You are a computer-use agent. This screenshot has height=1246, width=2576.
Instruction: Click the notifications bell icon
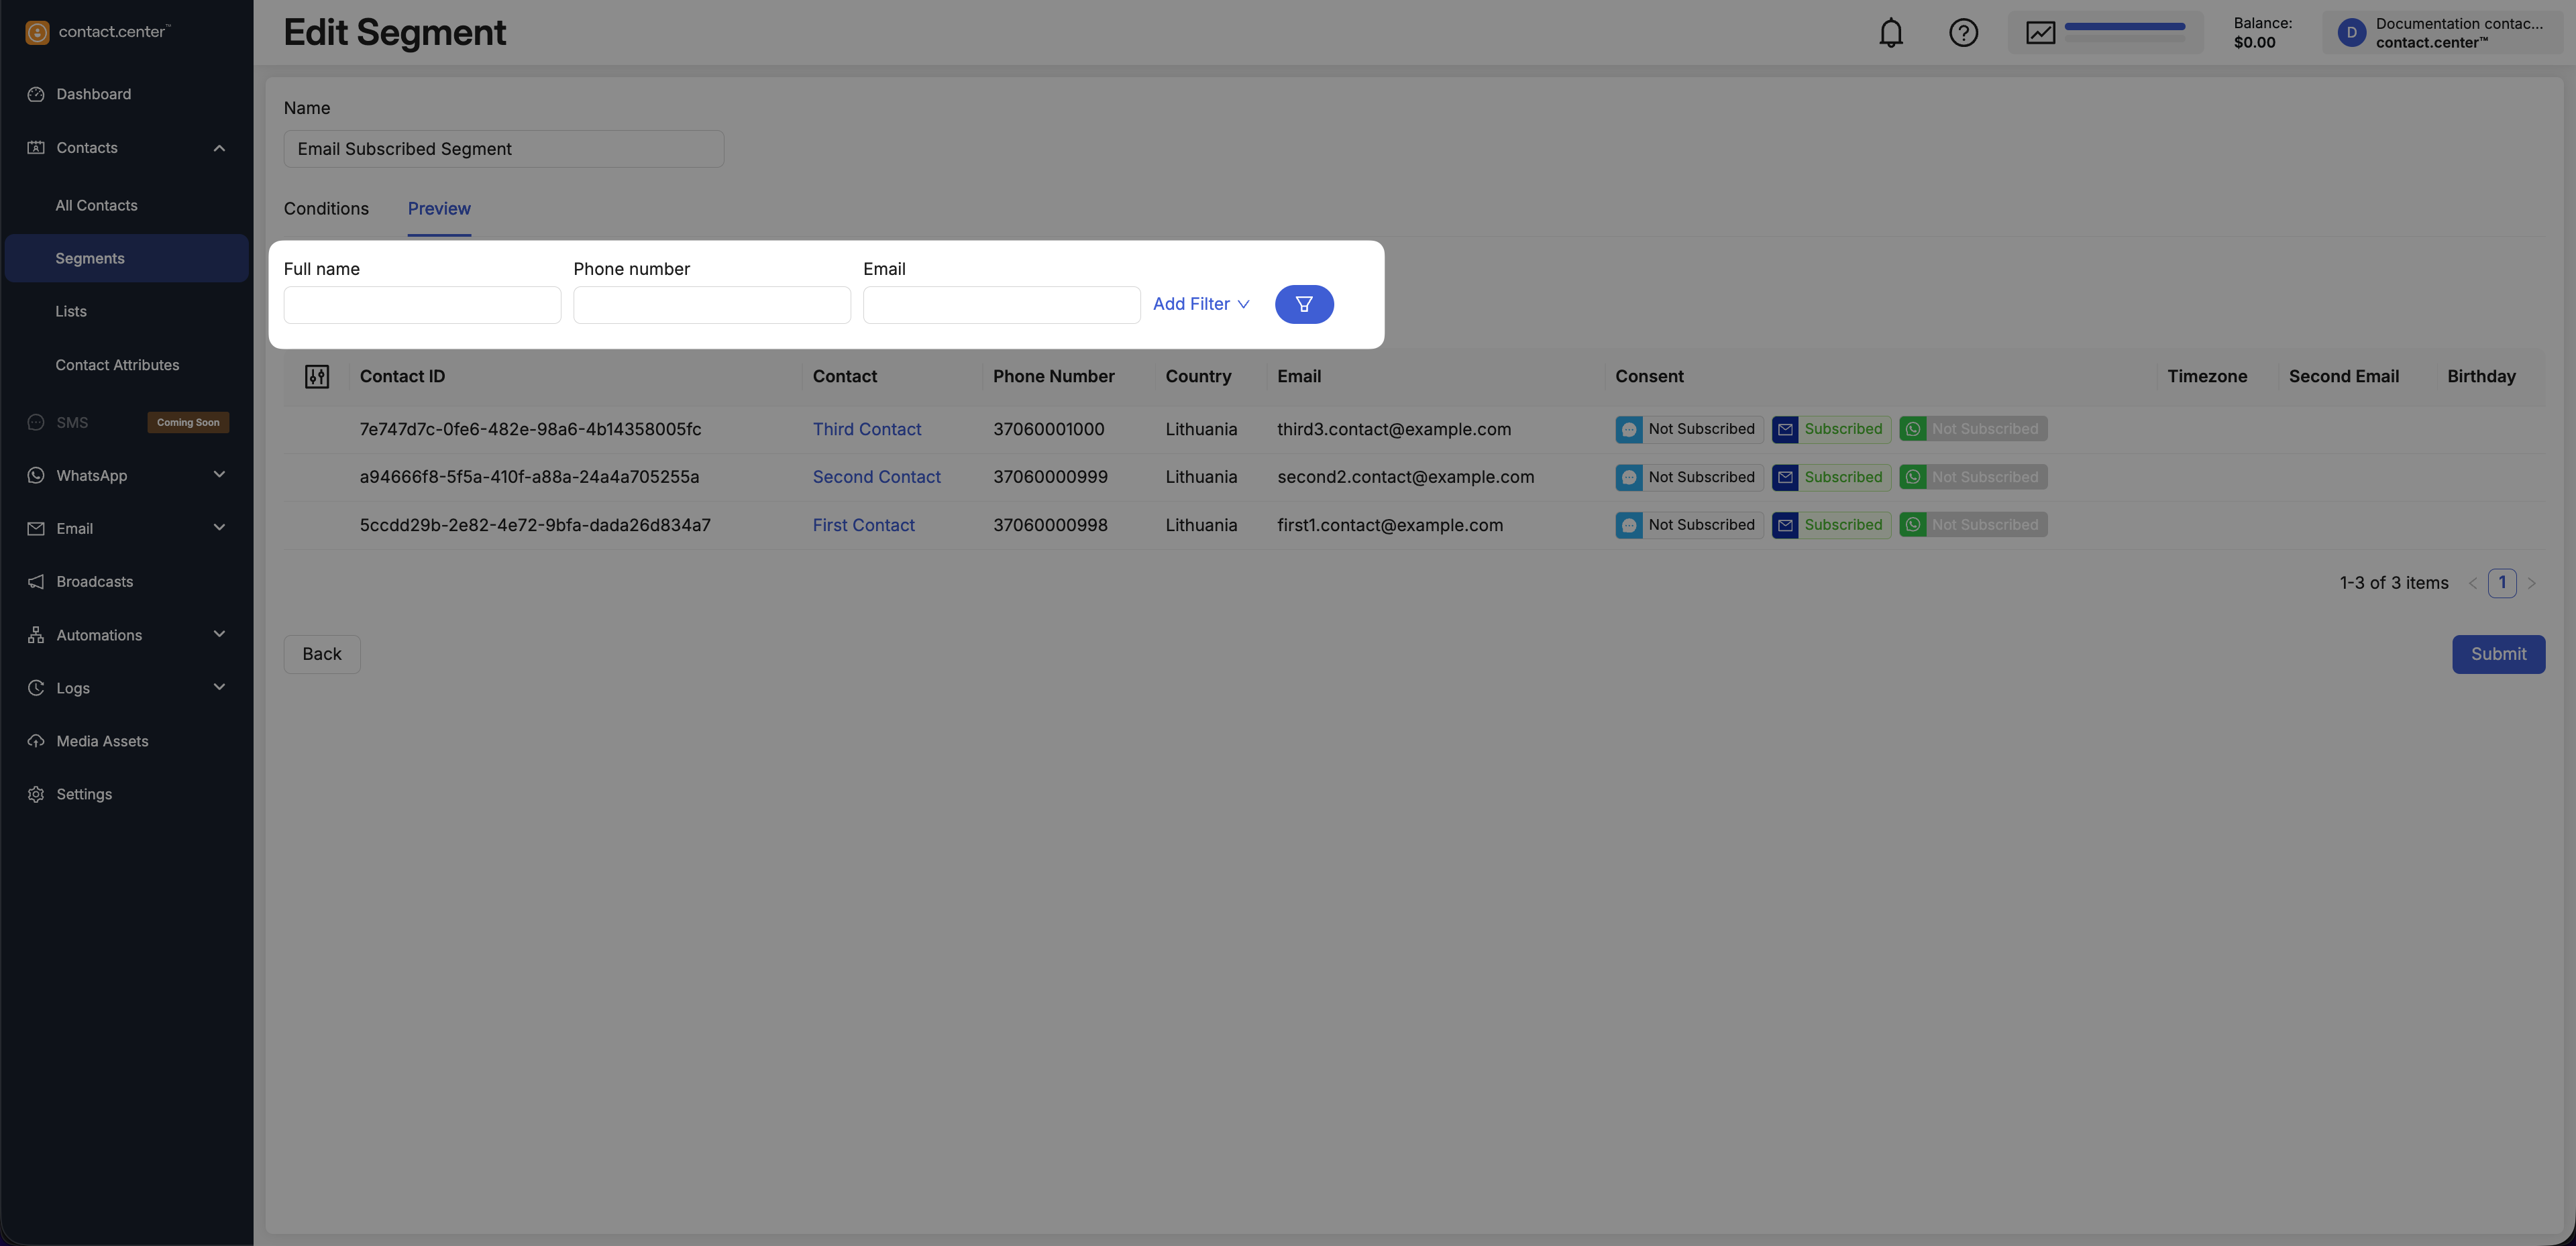click(1890, 33)
